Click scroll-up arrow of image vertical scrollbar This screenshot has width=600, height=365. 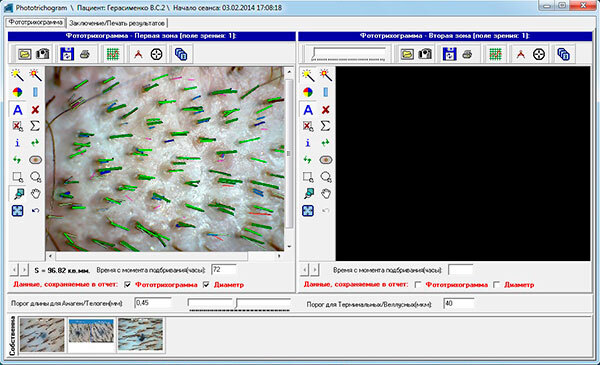(289, 71)
